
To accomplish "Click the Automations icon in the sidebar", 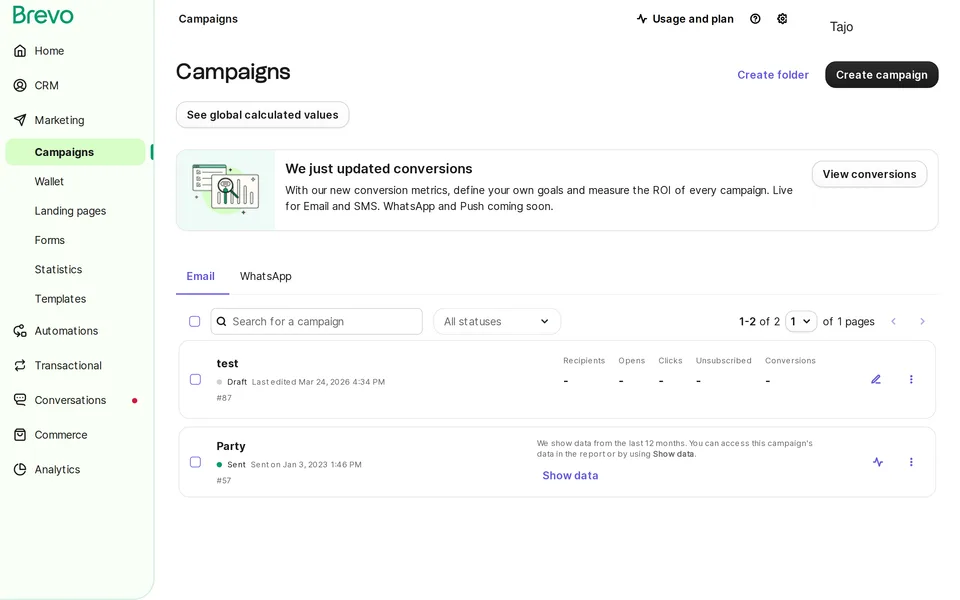I will click(x=20, y=331).
